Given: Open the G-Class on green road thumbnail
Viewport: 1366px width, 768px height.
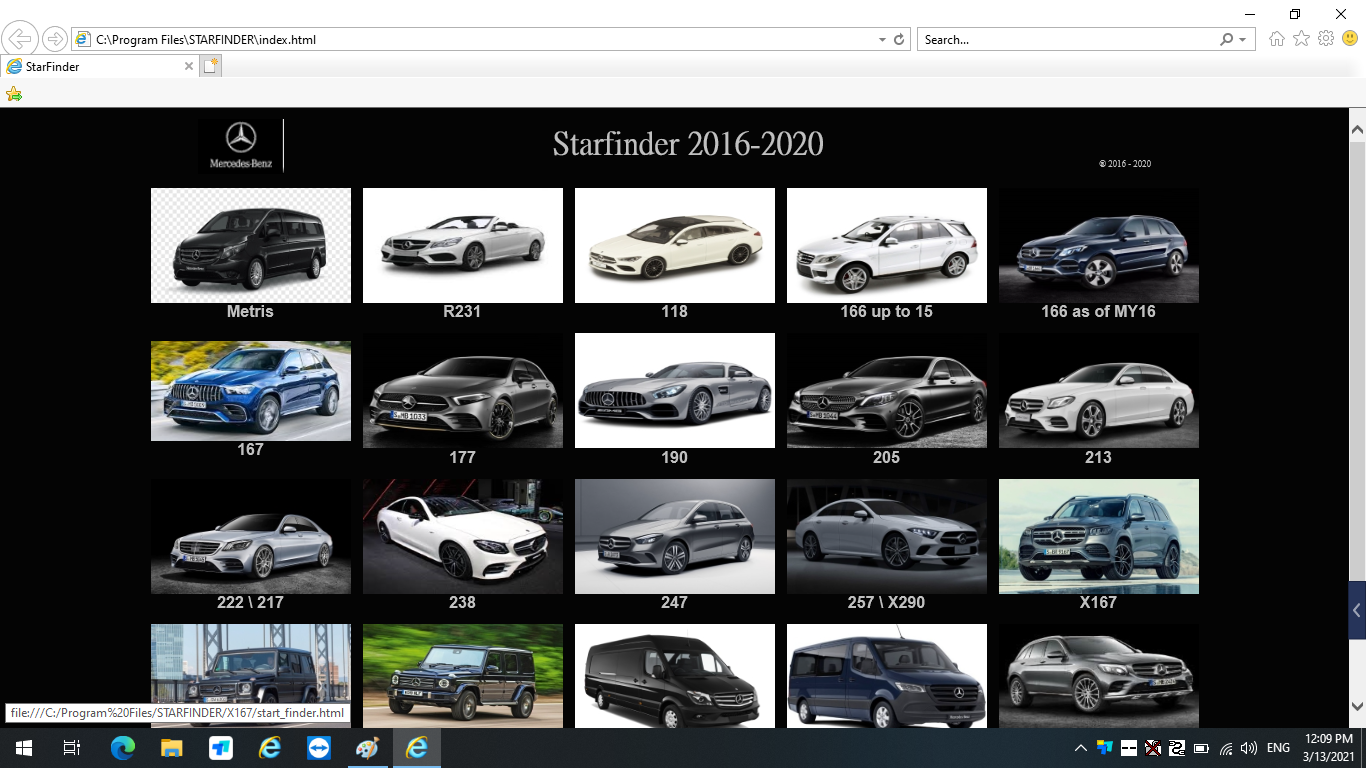Looking at the screenshot, I should [463, 676].
